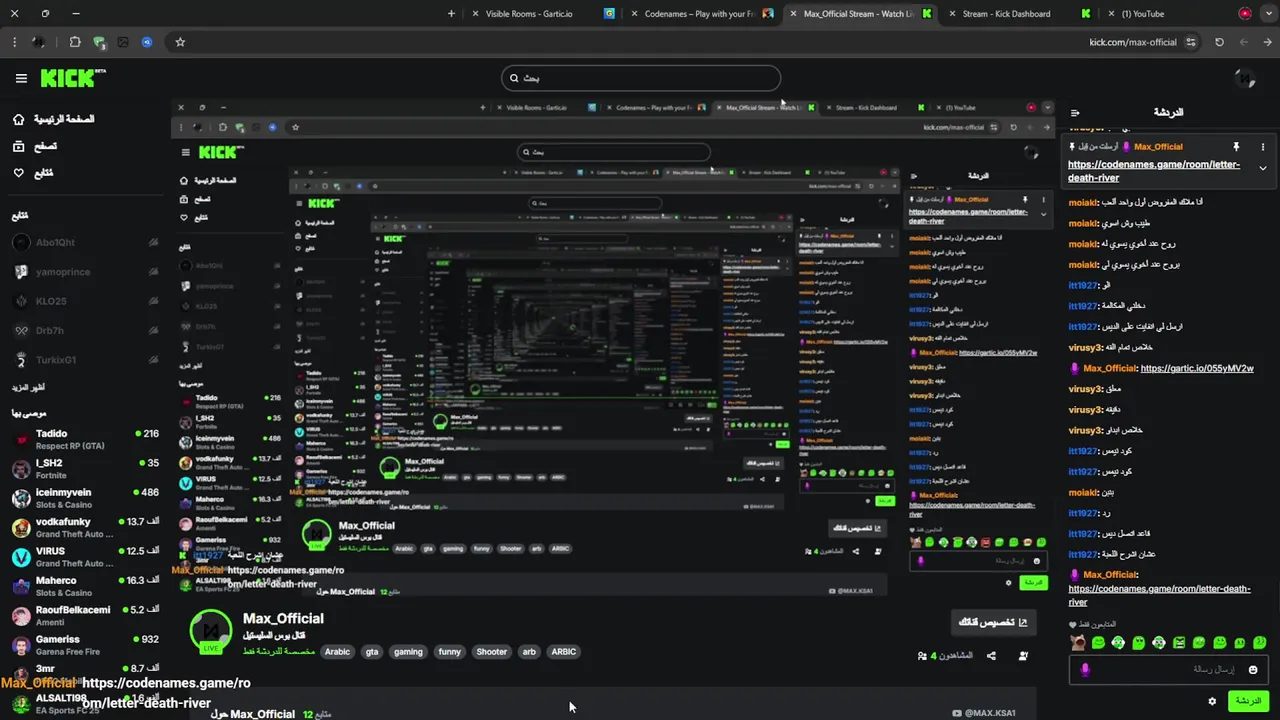This screenshot has height=720, width=1280.
Task: Open the browser three-dot menu
Action: [x=14, y=42]
